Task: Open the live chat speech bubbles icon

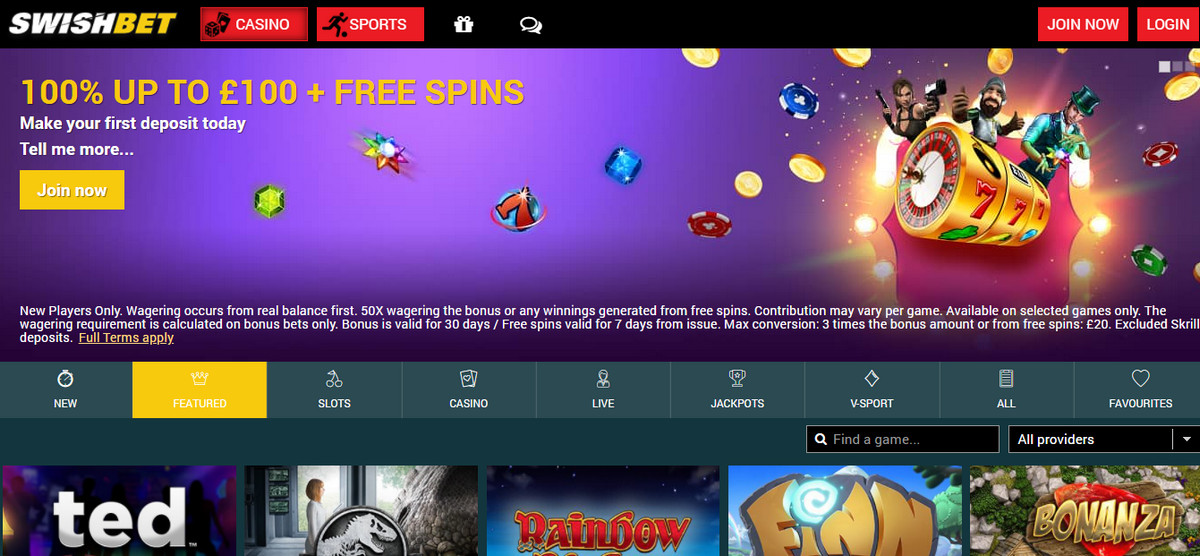Action: [x=531, y=25]
